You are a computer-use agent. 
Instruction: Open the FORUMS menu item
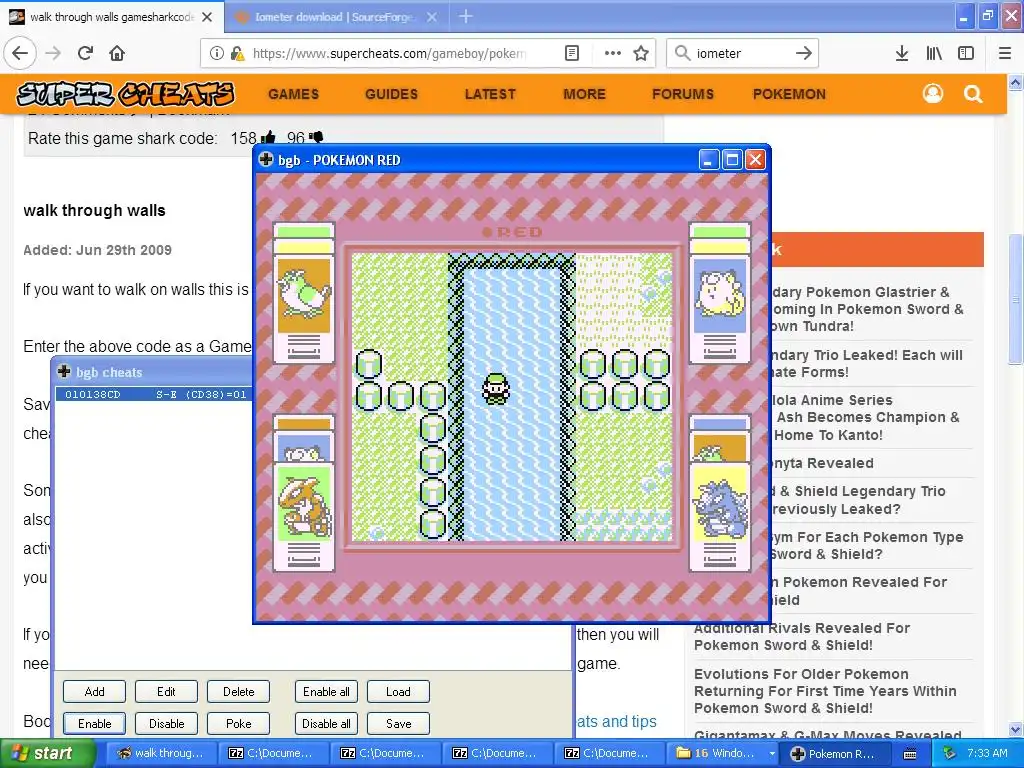tap(682, 94)
